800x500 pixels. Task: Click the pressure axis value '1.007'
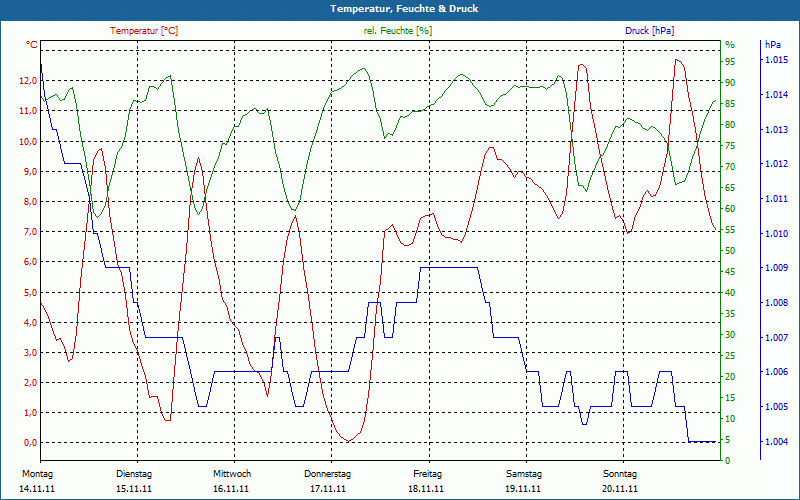(776, 337)
